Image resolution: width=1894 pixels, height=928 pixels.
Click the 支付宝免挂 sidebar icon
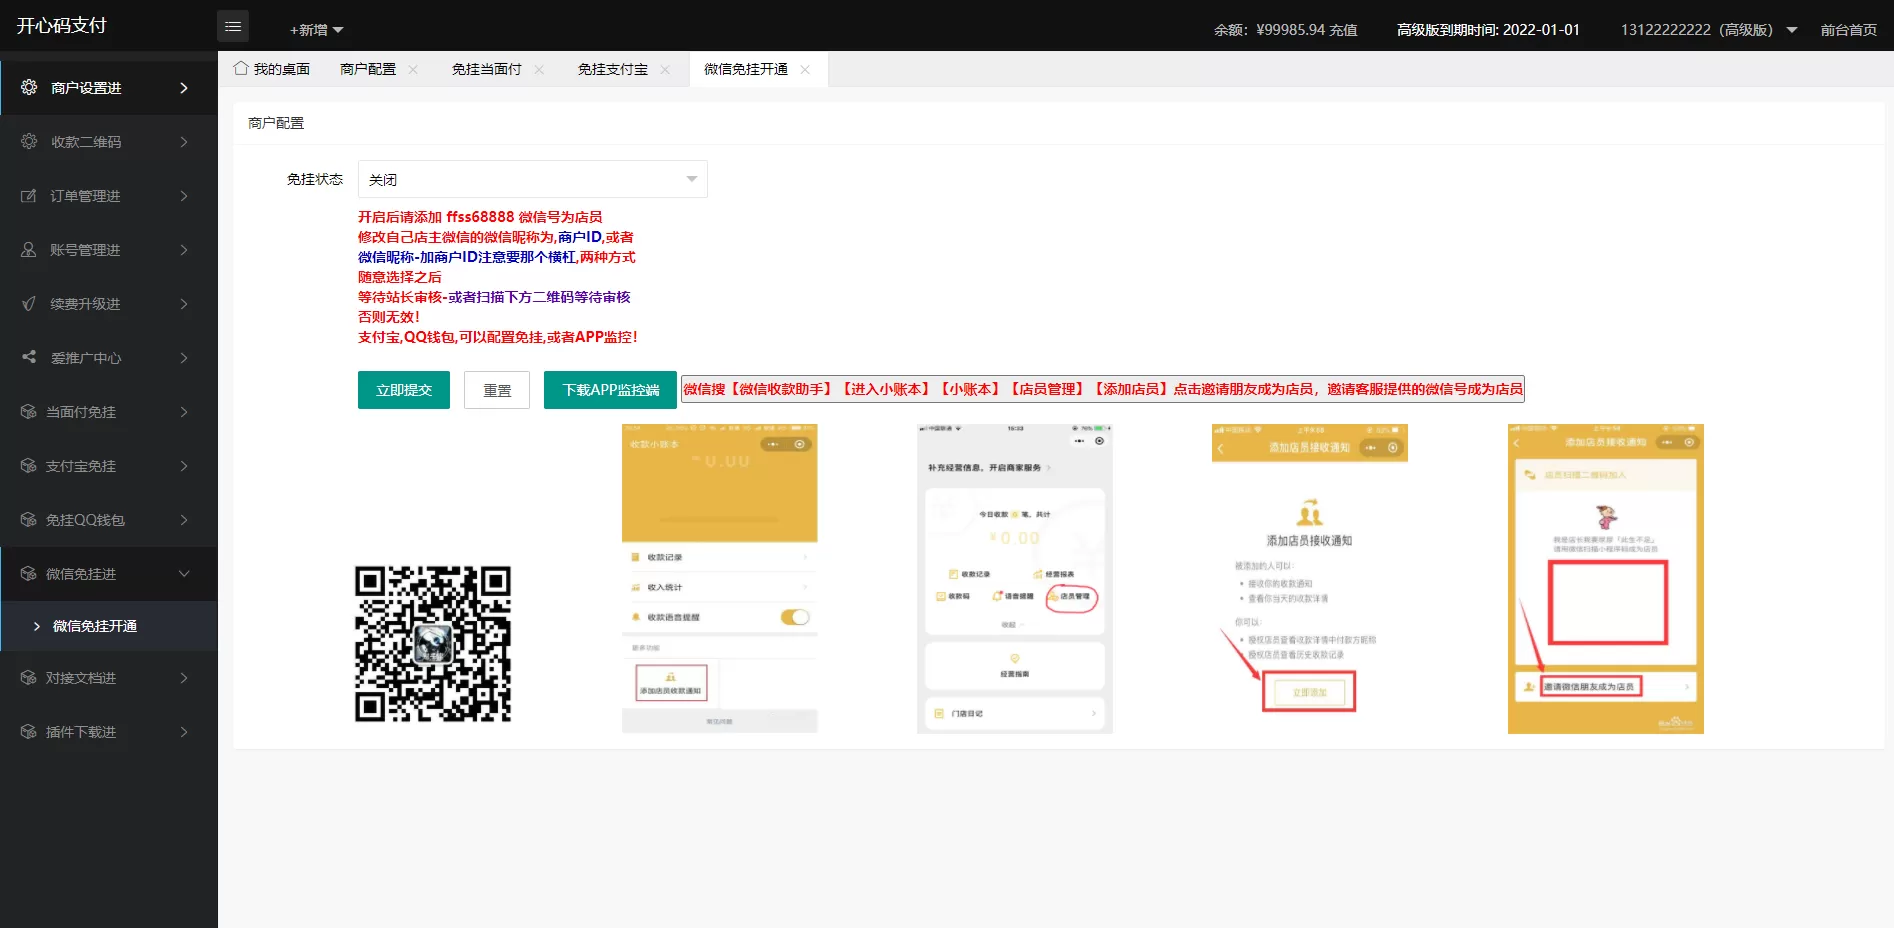(x=29, y=466)
